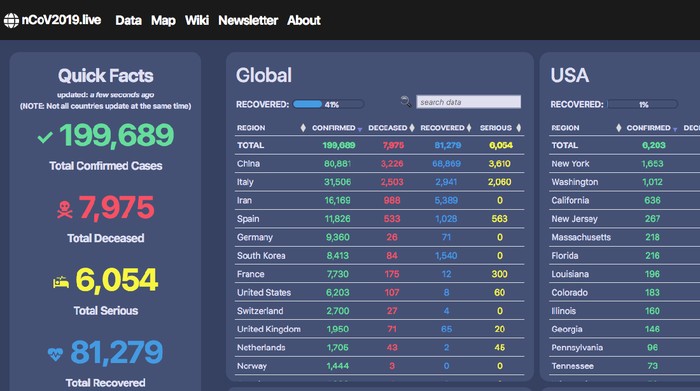Sort Global table by Serious column
This screenshot has height=391, width=700.
click(500, 128)
